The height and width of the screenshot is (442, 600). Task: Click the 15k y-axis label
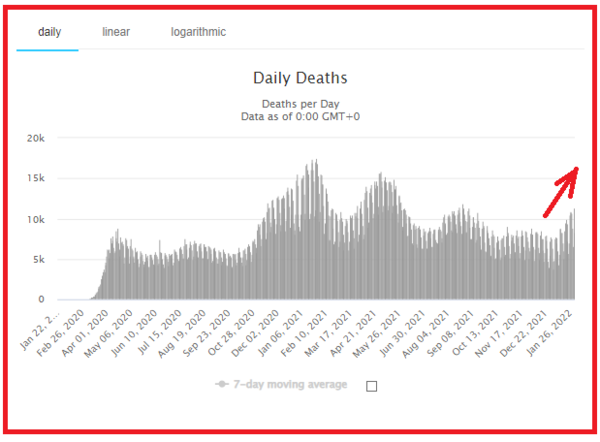coord(35,178)
